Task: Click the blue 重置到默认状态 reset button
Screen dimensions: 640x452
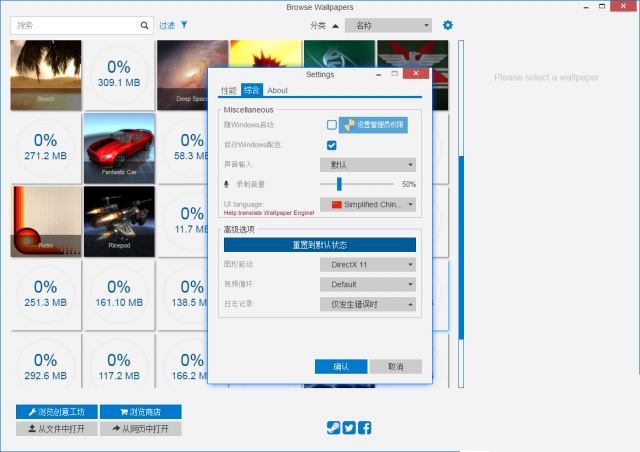Action: point(319,244)
